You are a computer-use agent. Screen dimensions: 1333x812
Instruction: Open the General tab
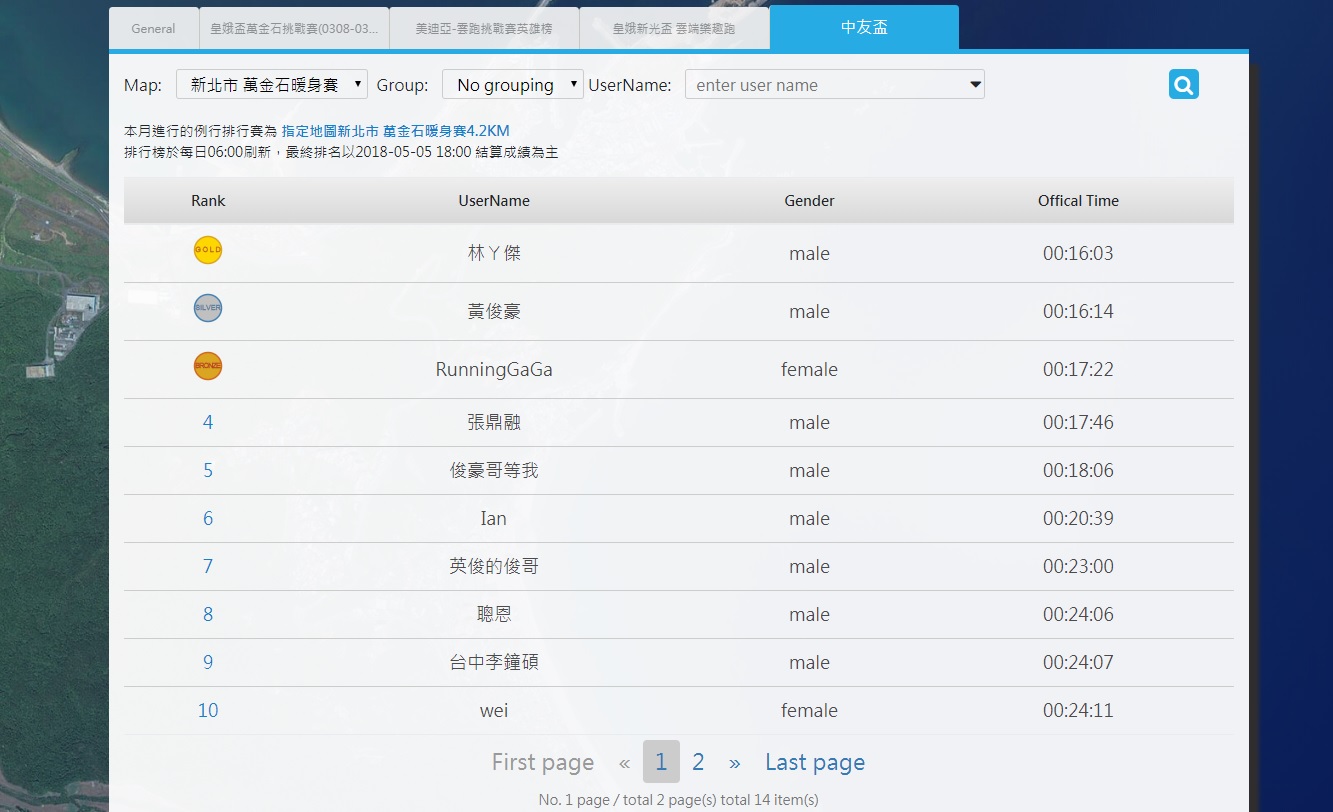[x=154, y=29]
